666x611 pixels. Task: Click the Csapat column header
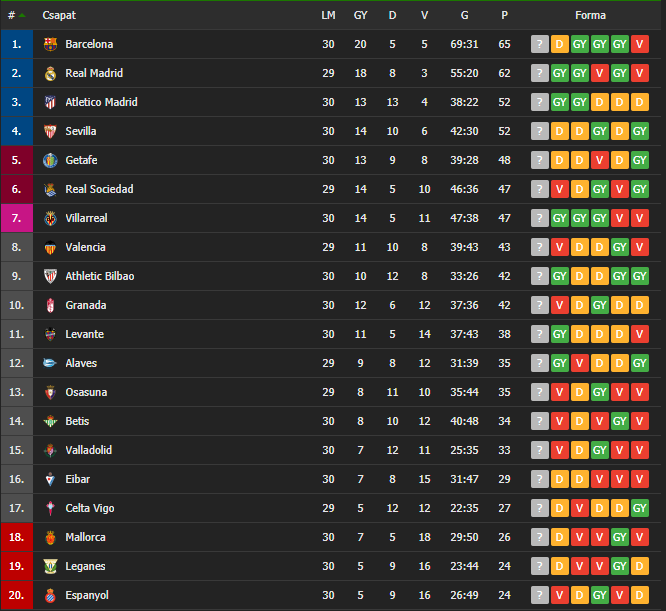(59, 15)
